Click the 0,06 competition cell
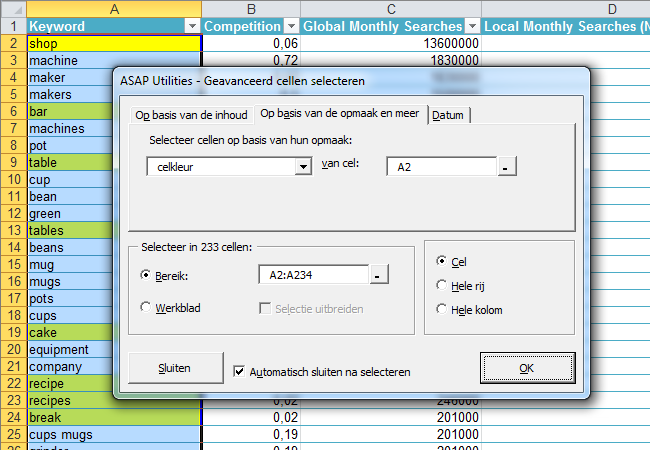Screen dimensions: 650x450 [251, 44]
